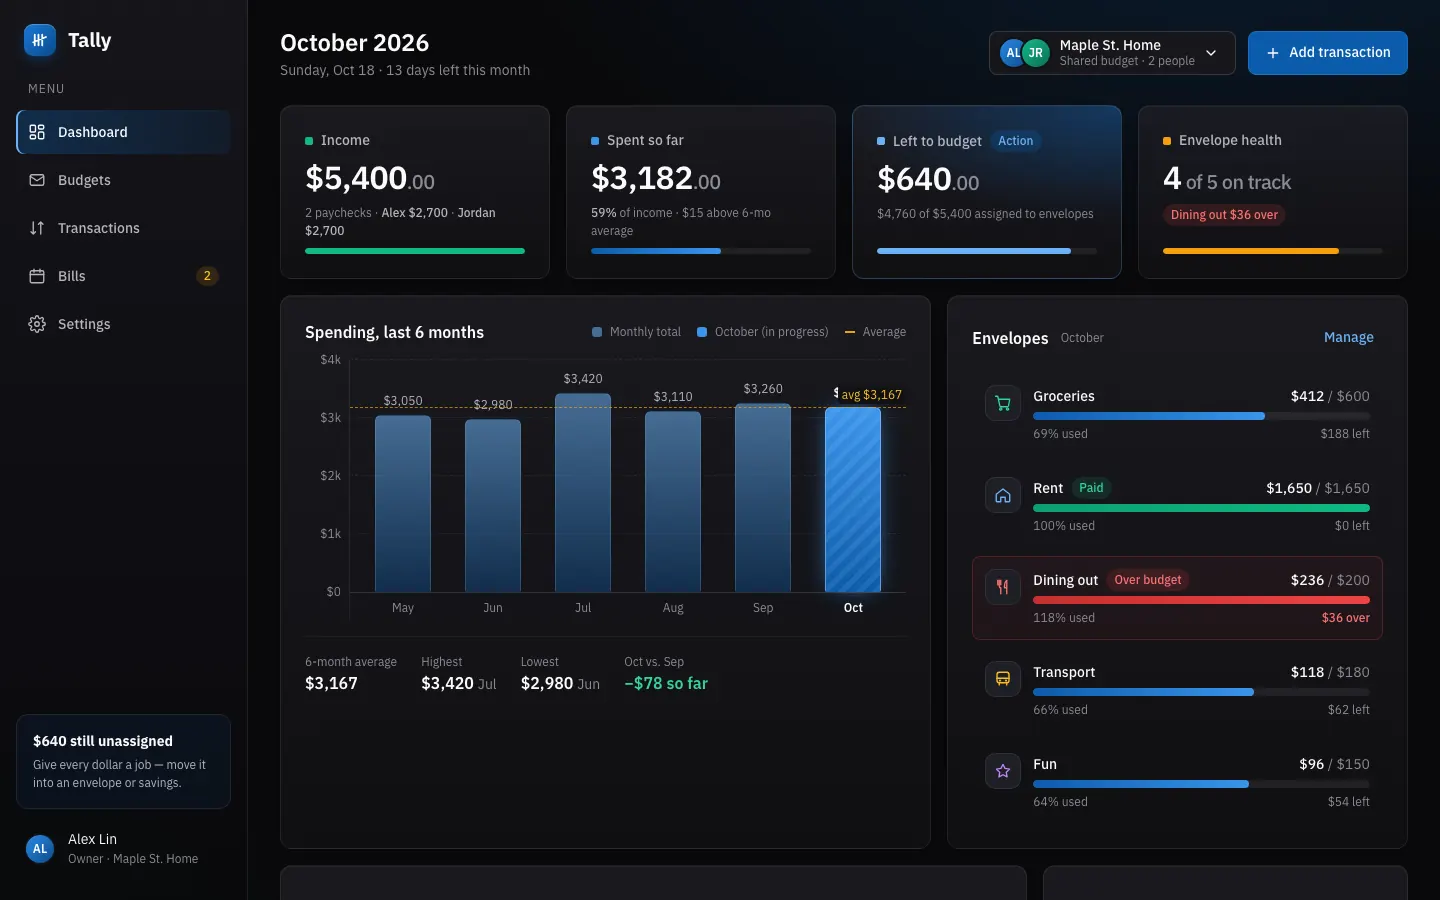Click the AL avatar in budget switcher
The width and height of the screenshot is (1440, 900).
(x=1012, y=53)
